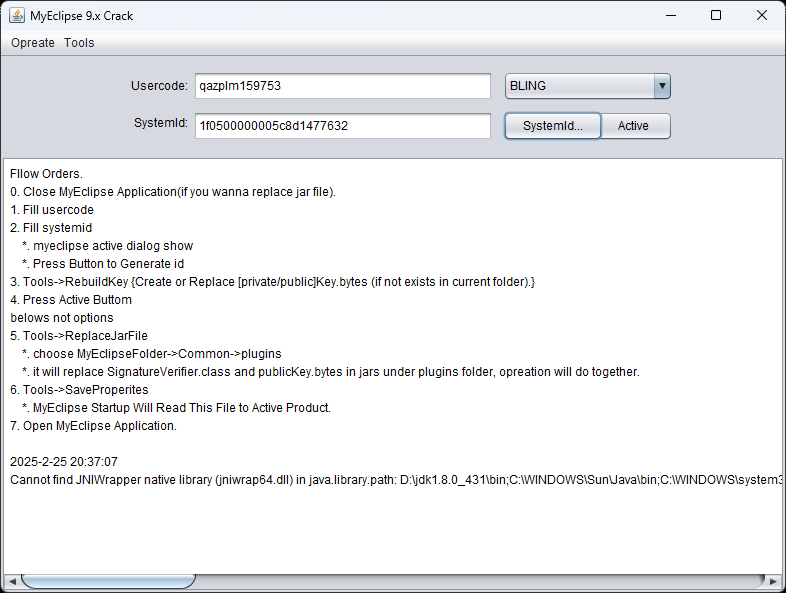Minimize the MyEclipse 9.x Crack window
The height and width of the screenshot is (593, 786).
pyautogui.click(x=671, y=16)
